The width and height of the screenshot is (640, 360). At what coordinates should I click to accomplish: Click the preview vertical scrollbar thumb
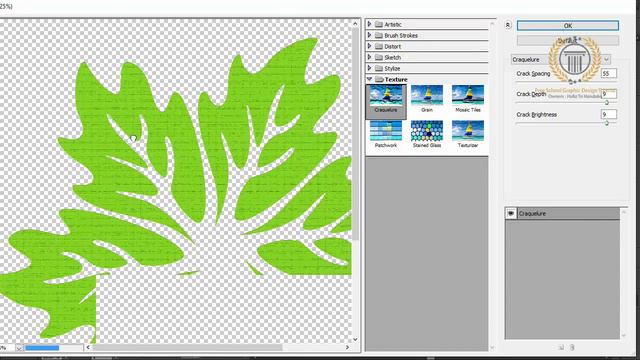tap(355, 134)
